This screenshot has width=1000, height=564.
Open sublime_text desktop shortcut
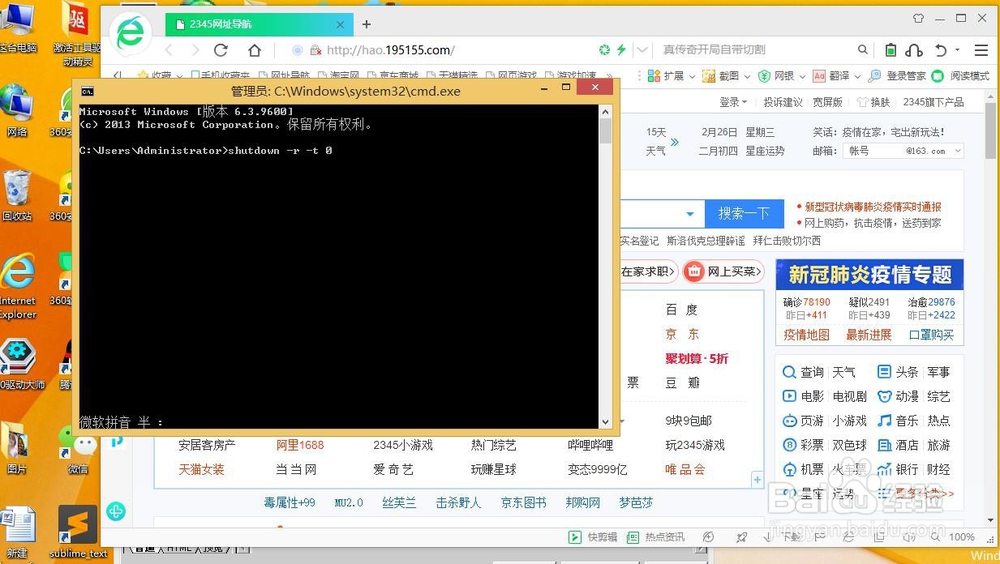pos(78,531)
